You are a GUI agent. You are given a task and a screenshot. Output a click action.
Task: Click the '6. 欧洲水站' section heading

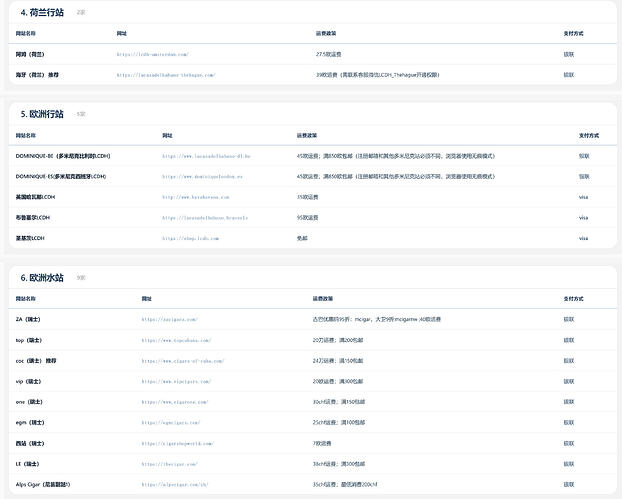pyautogui.click(x=42, y=278)
